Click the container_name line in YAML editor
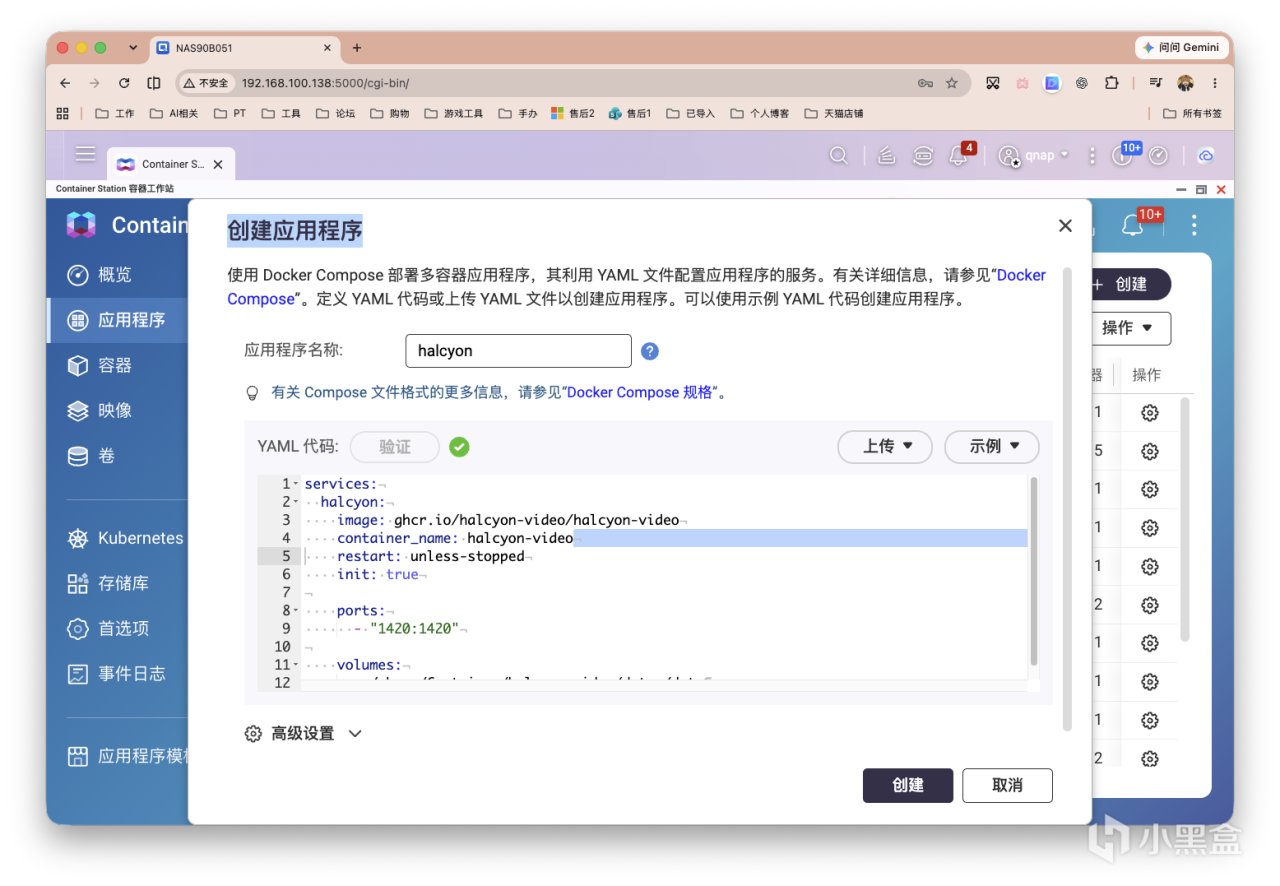 coord(455,538)
